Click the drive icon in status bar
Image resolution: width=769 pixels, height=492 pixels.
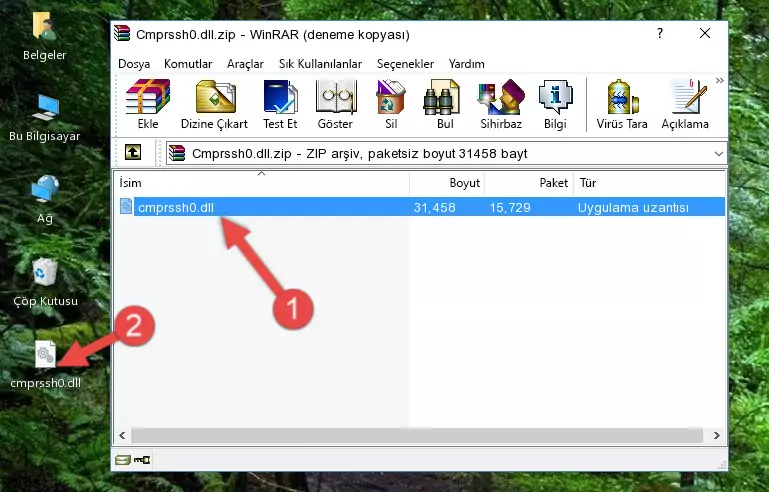123,460
